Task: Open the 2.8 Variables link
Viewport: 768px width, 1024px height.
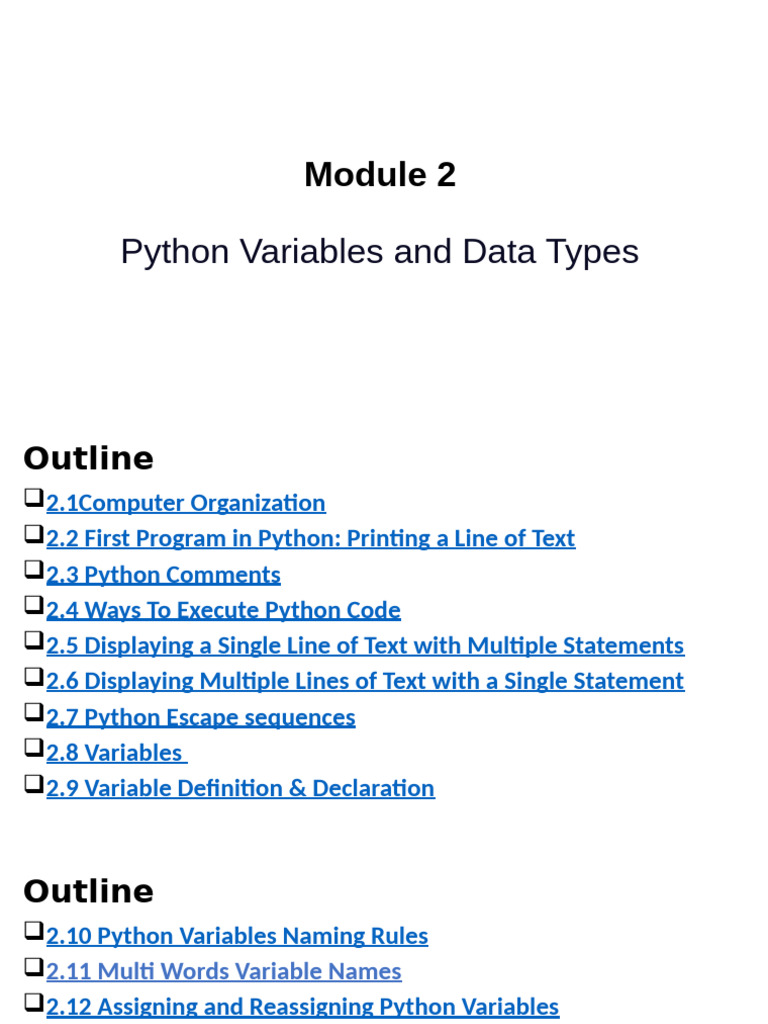Action: tap(114, 753)
